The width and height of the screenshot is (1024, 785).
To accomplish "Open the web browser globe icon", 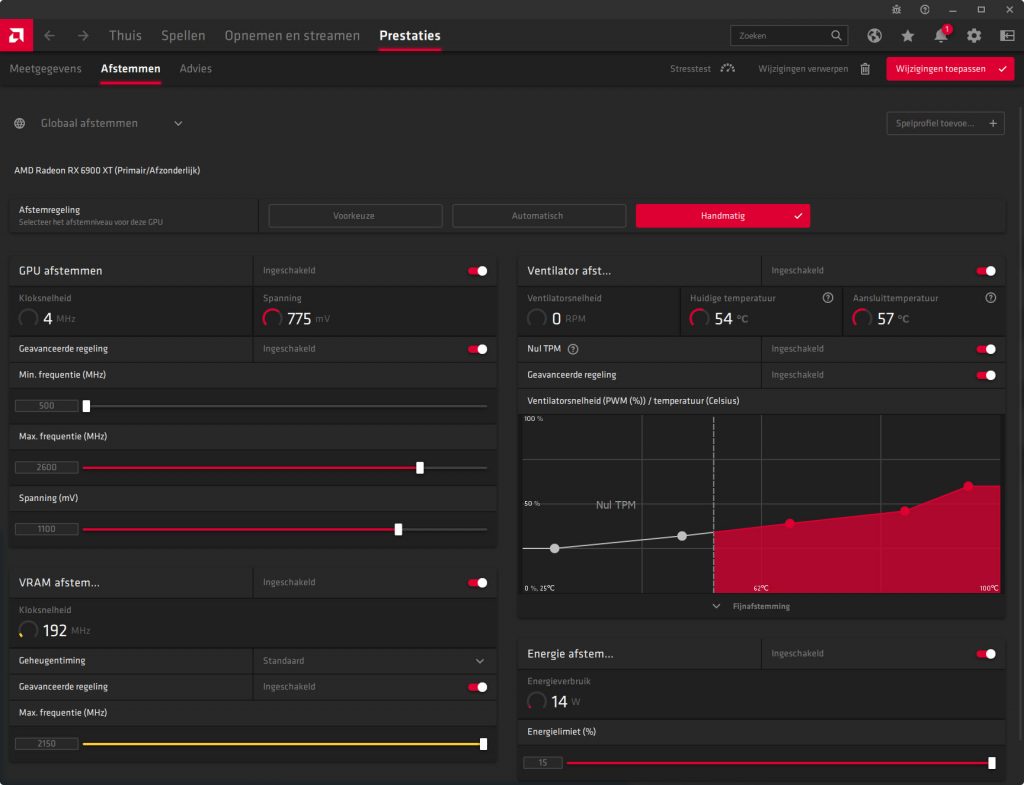I will 874,36.
